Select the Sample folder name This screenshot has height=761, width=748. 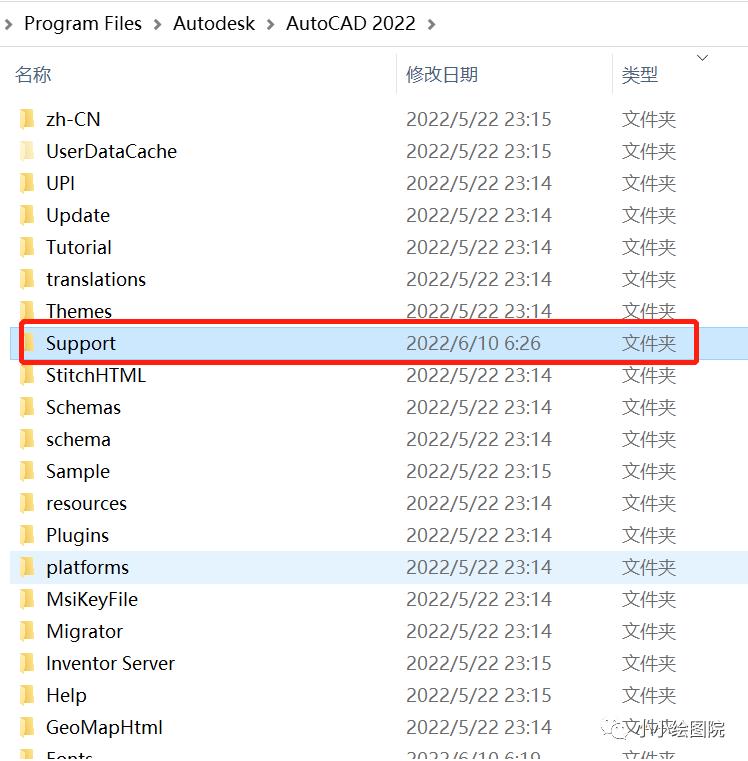click(x=78, y=472)
